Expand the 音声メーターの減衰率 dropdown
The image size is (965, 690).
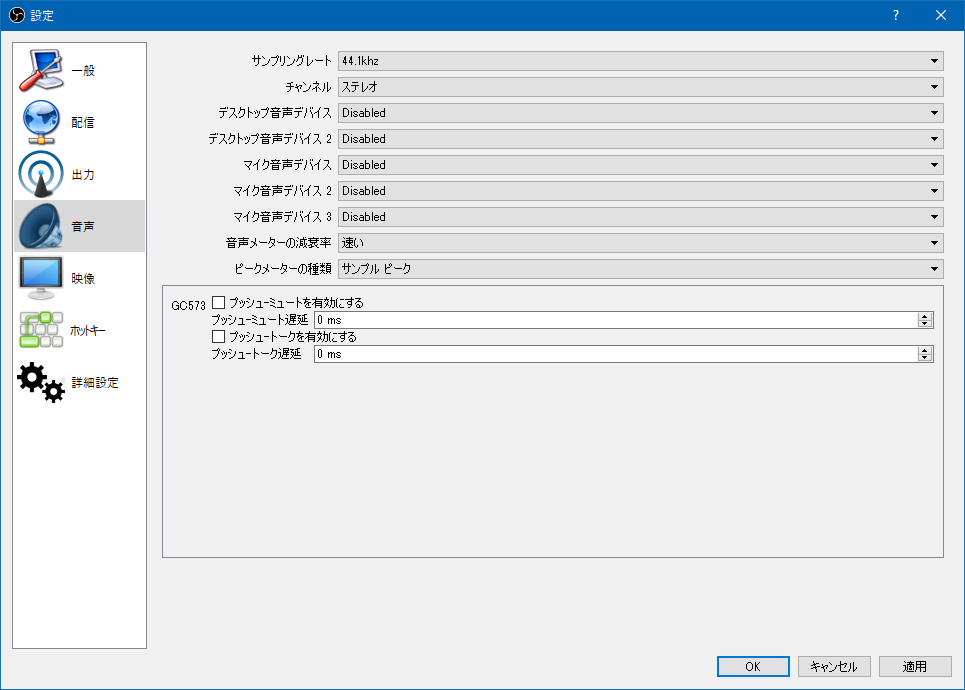[641, 243]
